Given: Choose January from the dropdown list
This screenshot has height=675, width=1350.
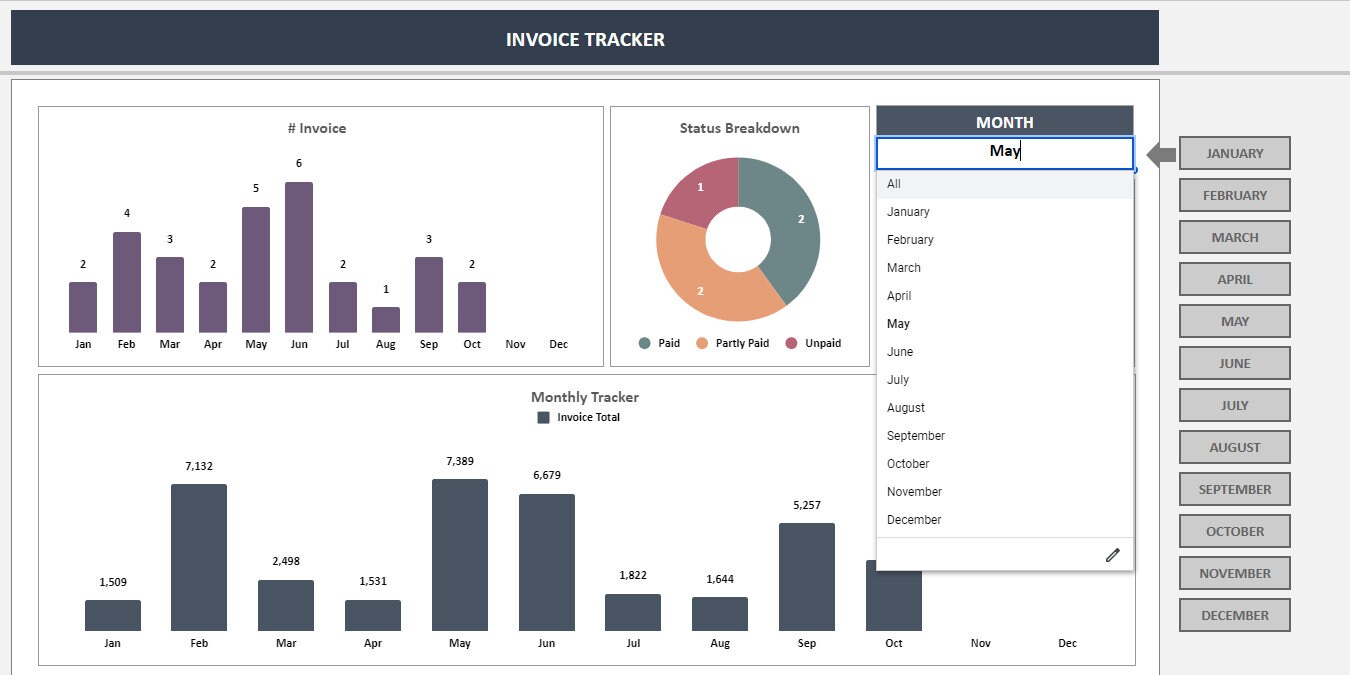Looking at the screenshot, I should 1005,212.
